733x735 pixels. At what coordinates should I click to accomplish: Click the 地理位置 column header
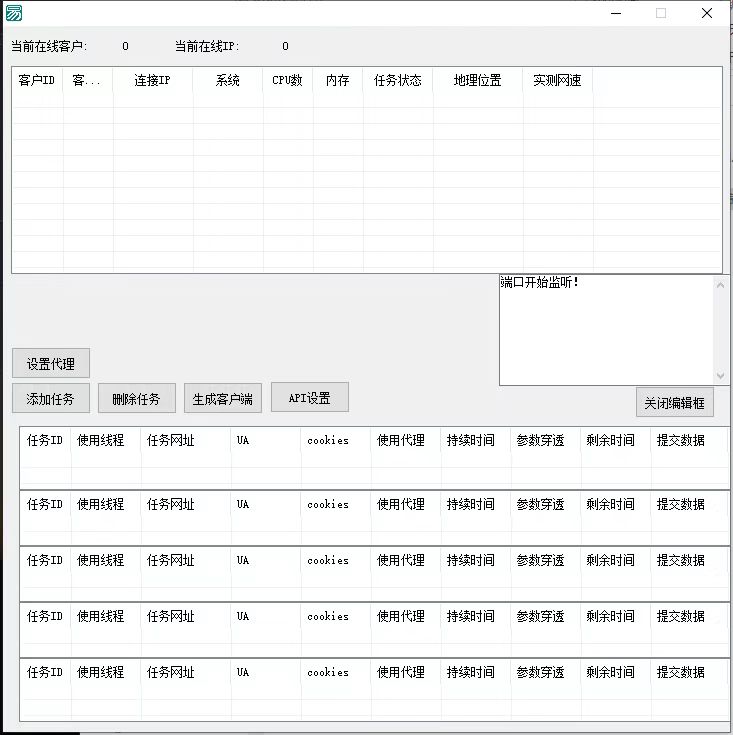pyautogui.click(x=477, y=81)
